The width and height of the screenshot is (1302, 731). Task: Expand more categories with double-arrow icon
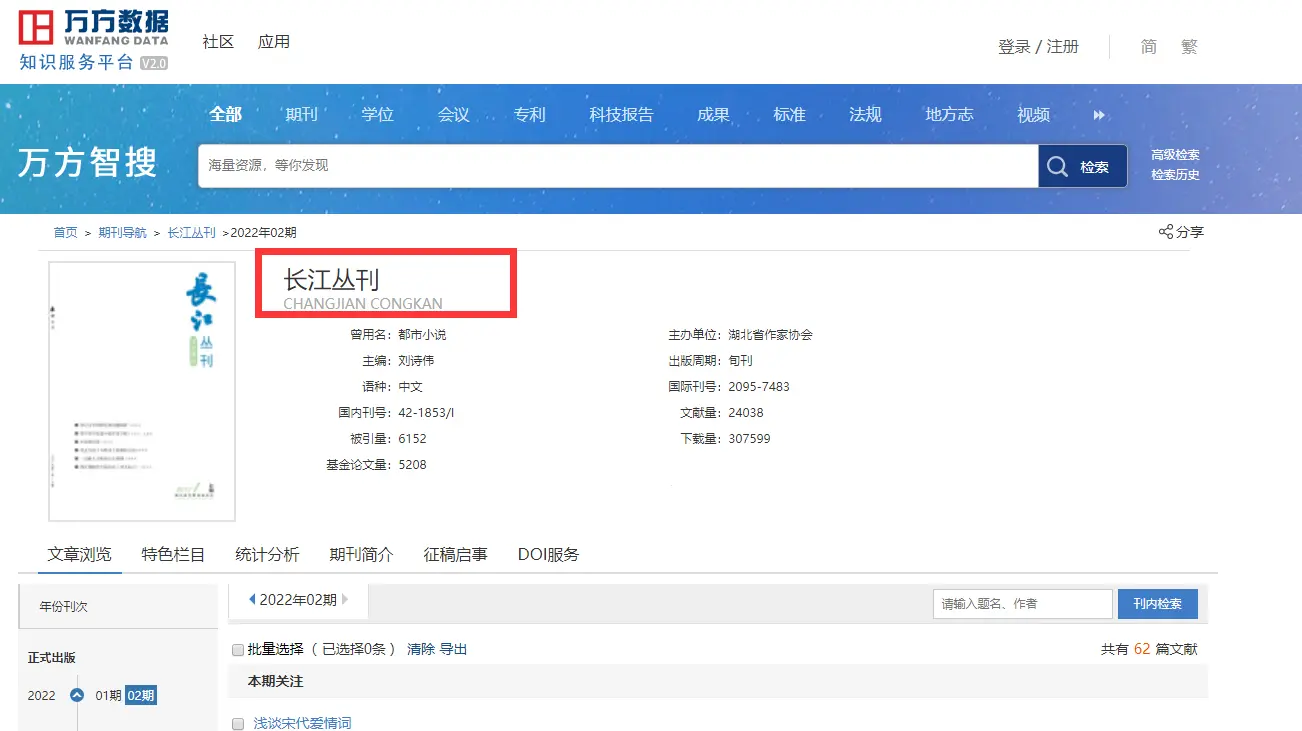pyautogui.click(x=1099, y=115)
